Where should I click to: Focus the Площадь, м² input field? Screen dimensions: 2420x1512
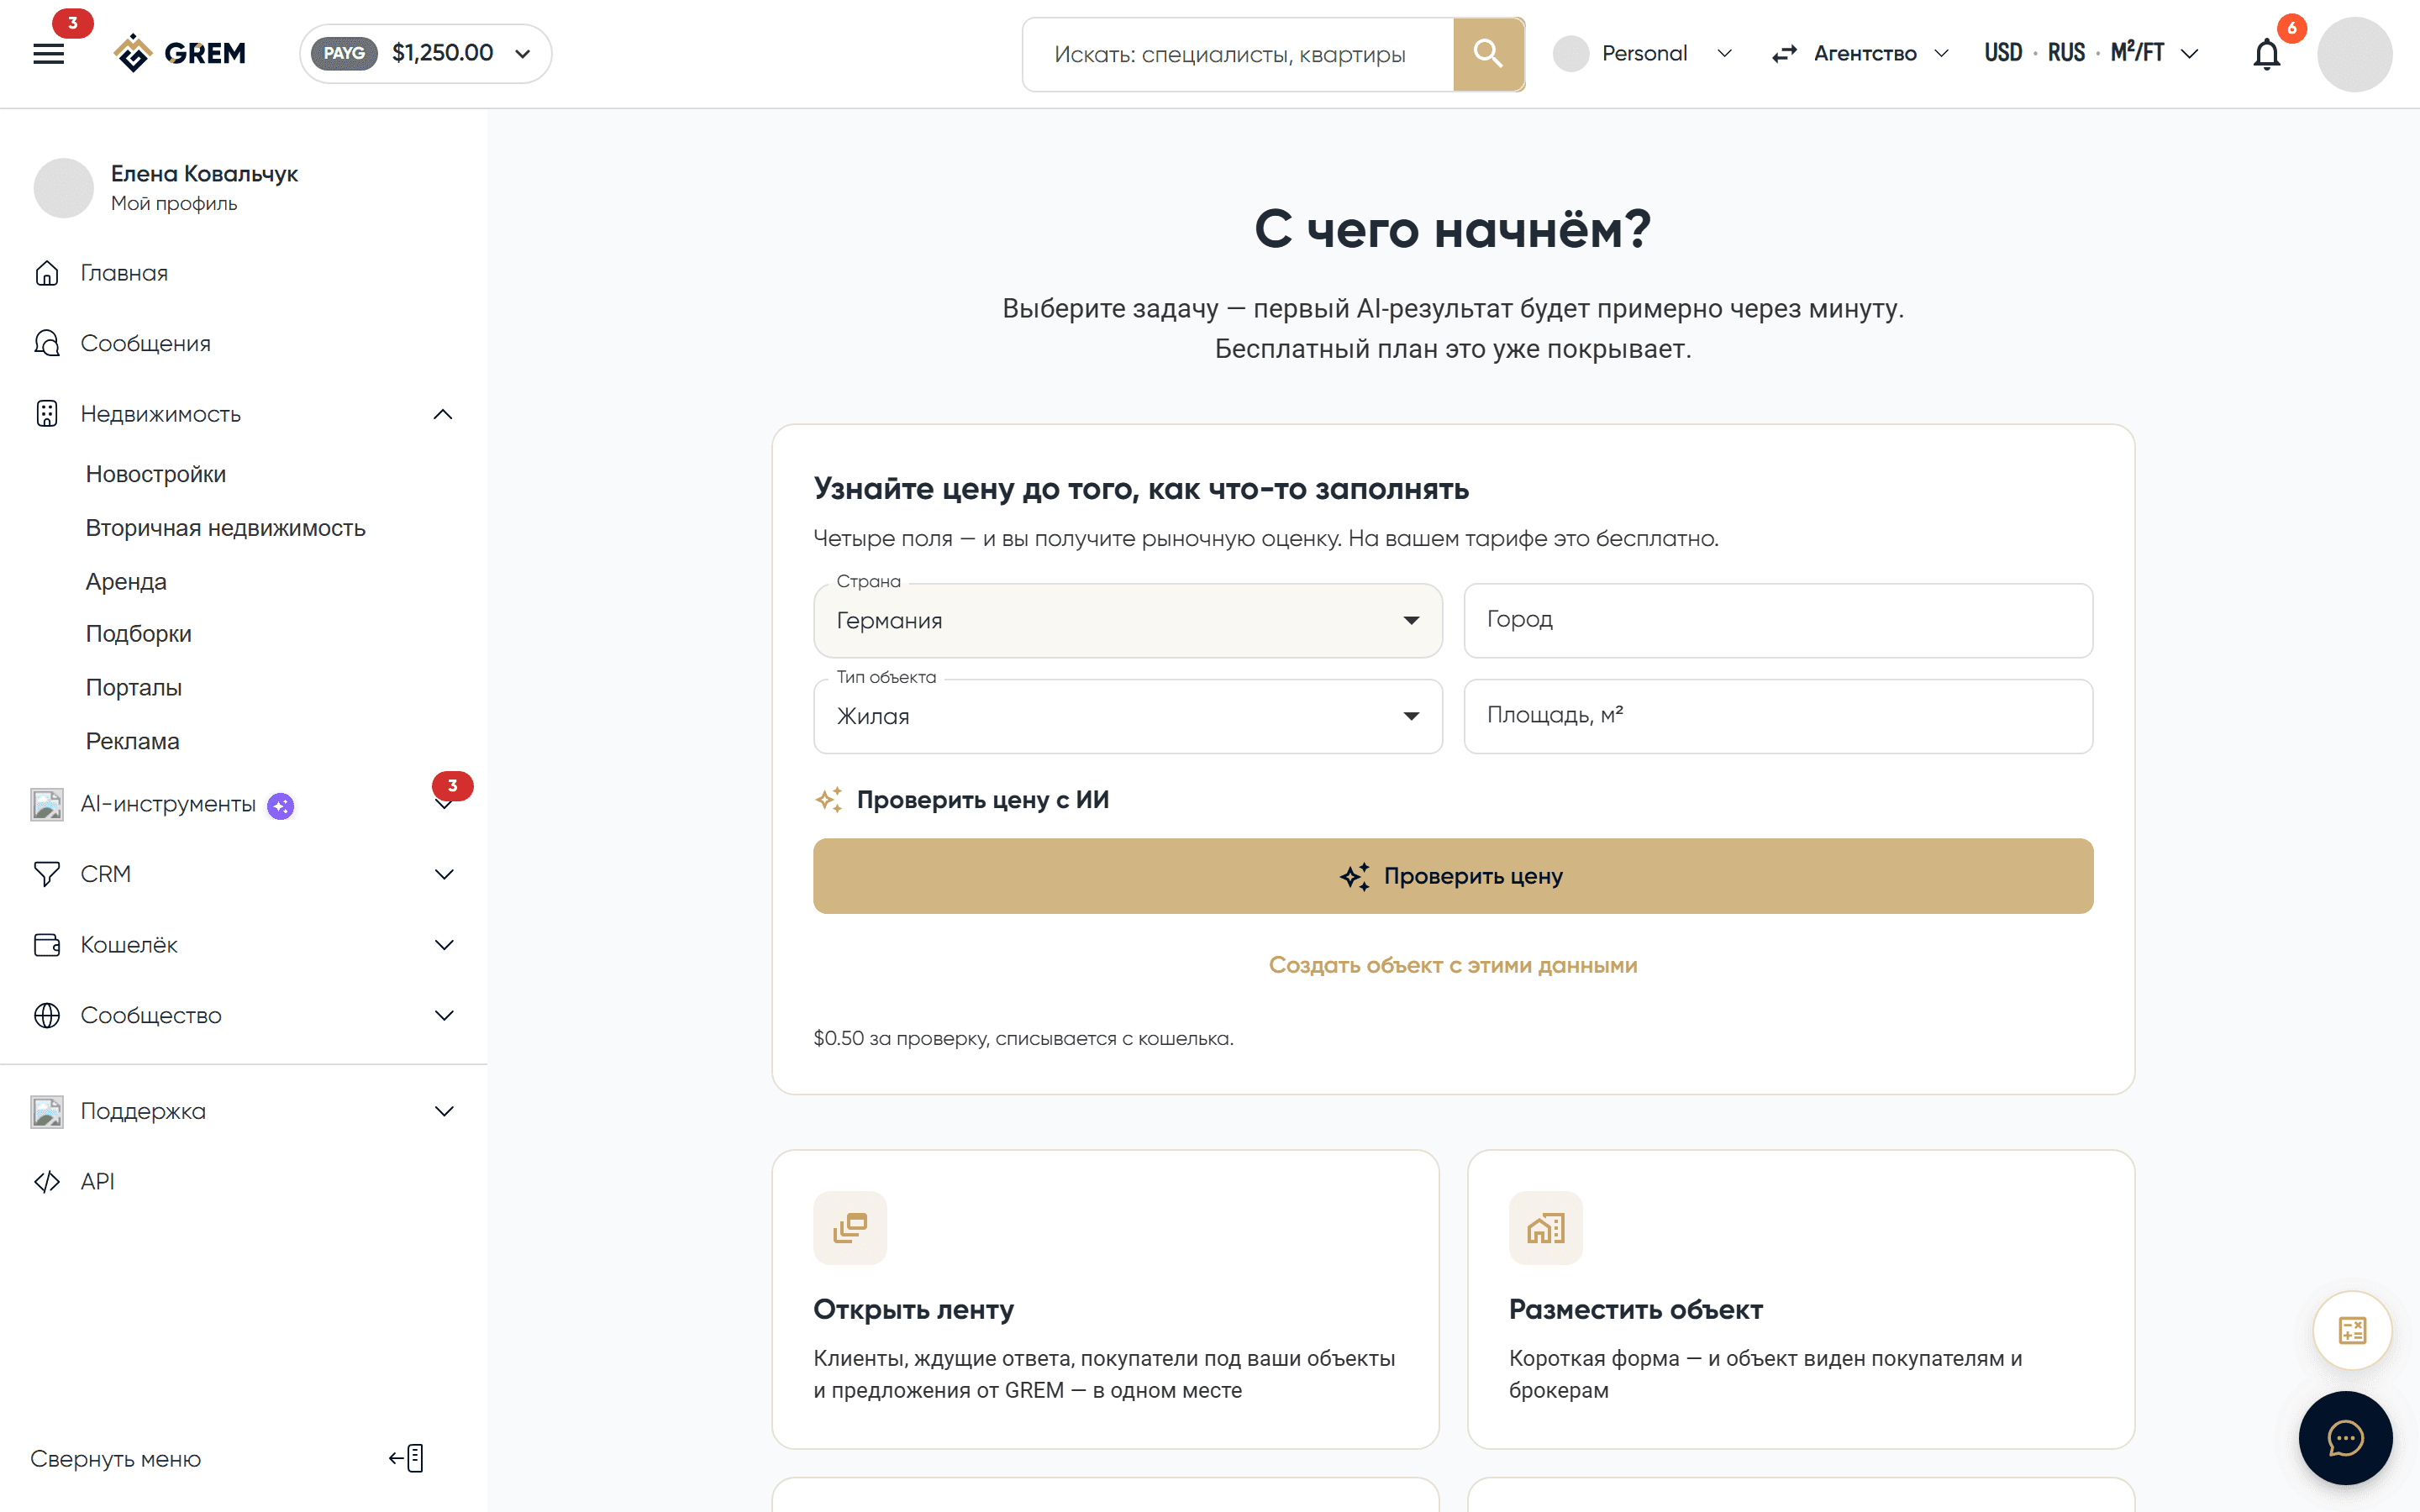pos(1778,716)
